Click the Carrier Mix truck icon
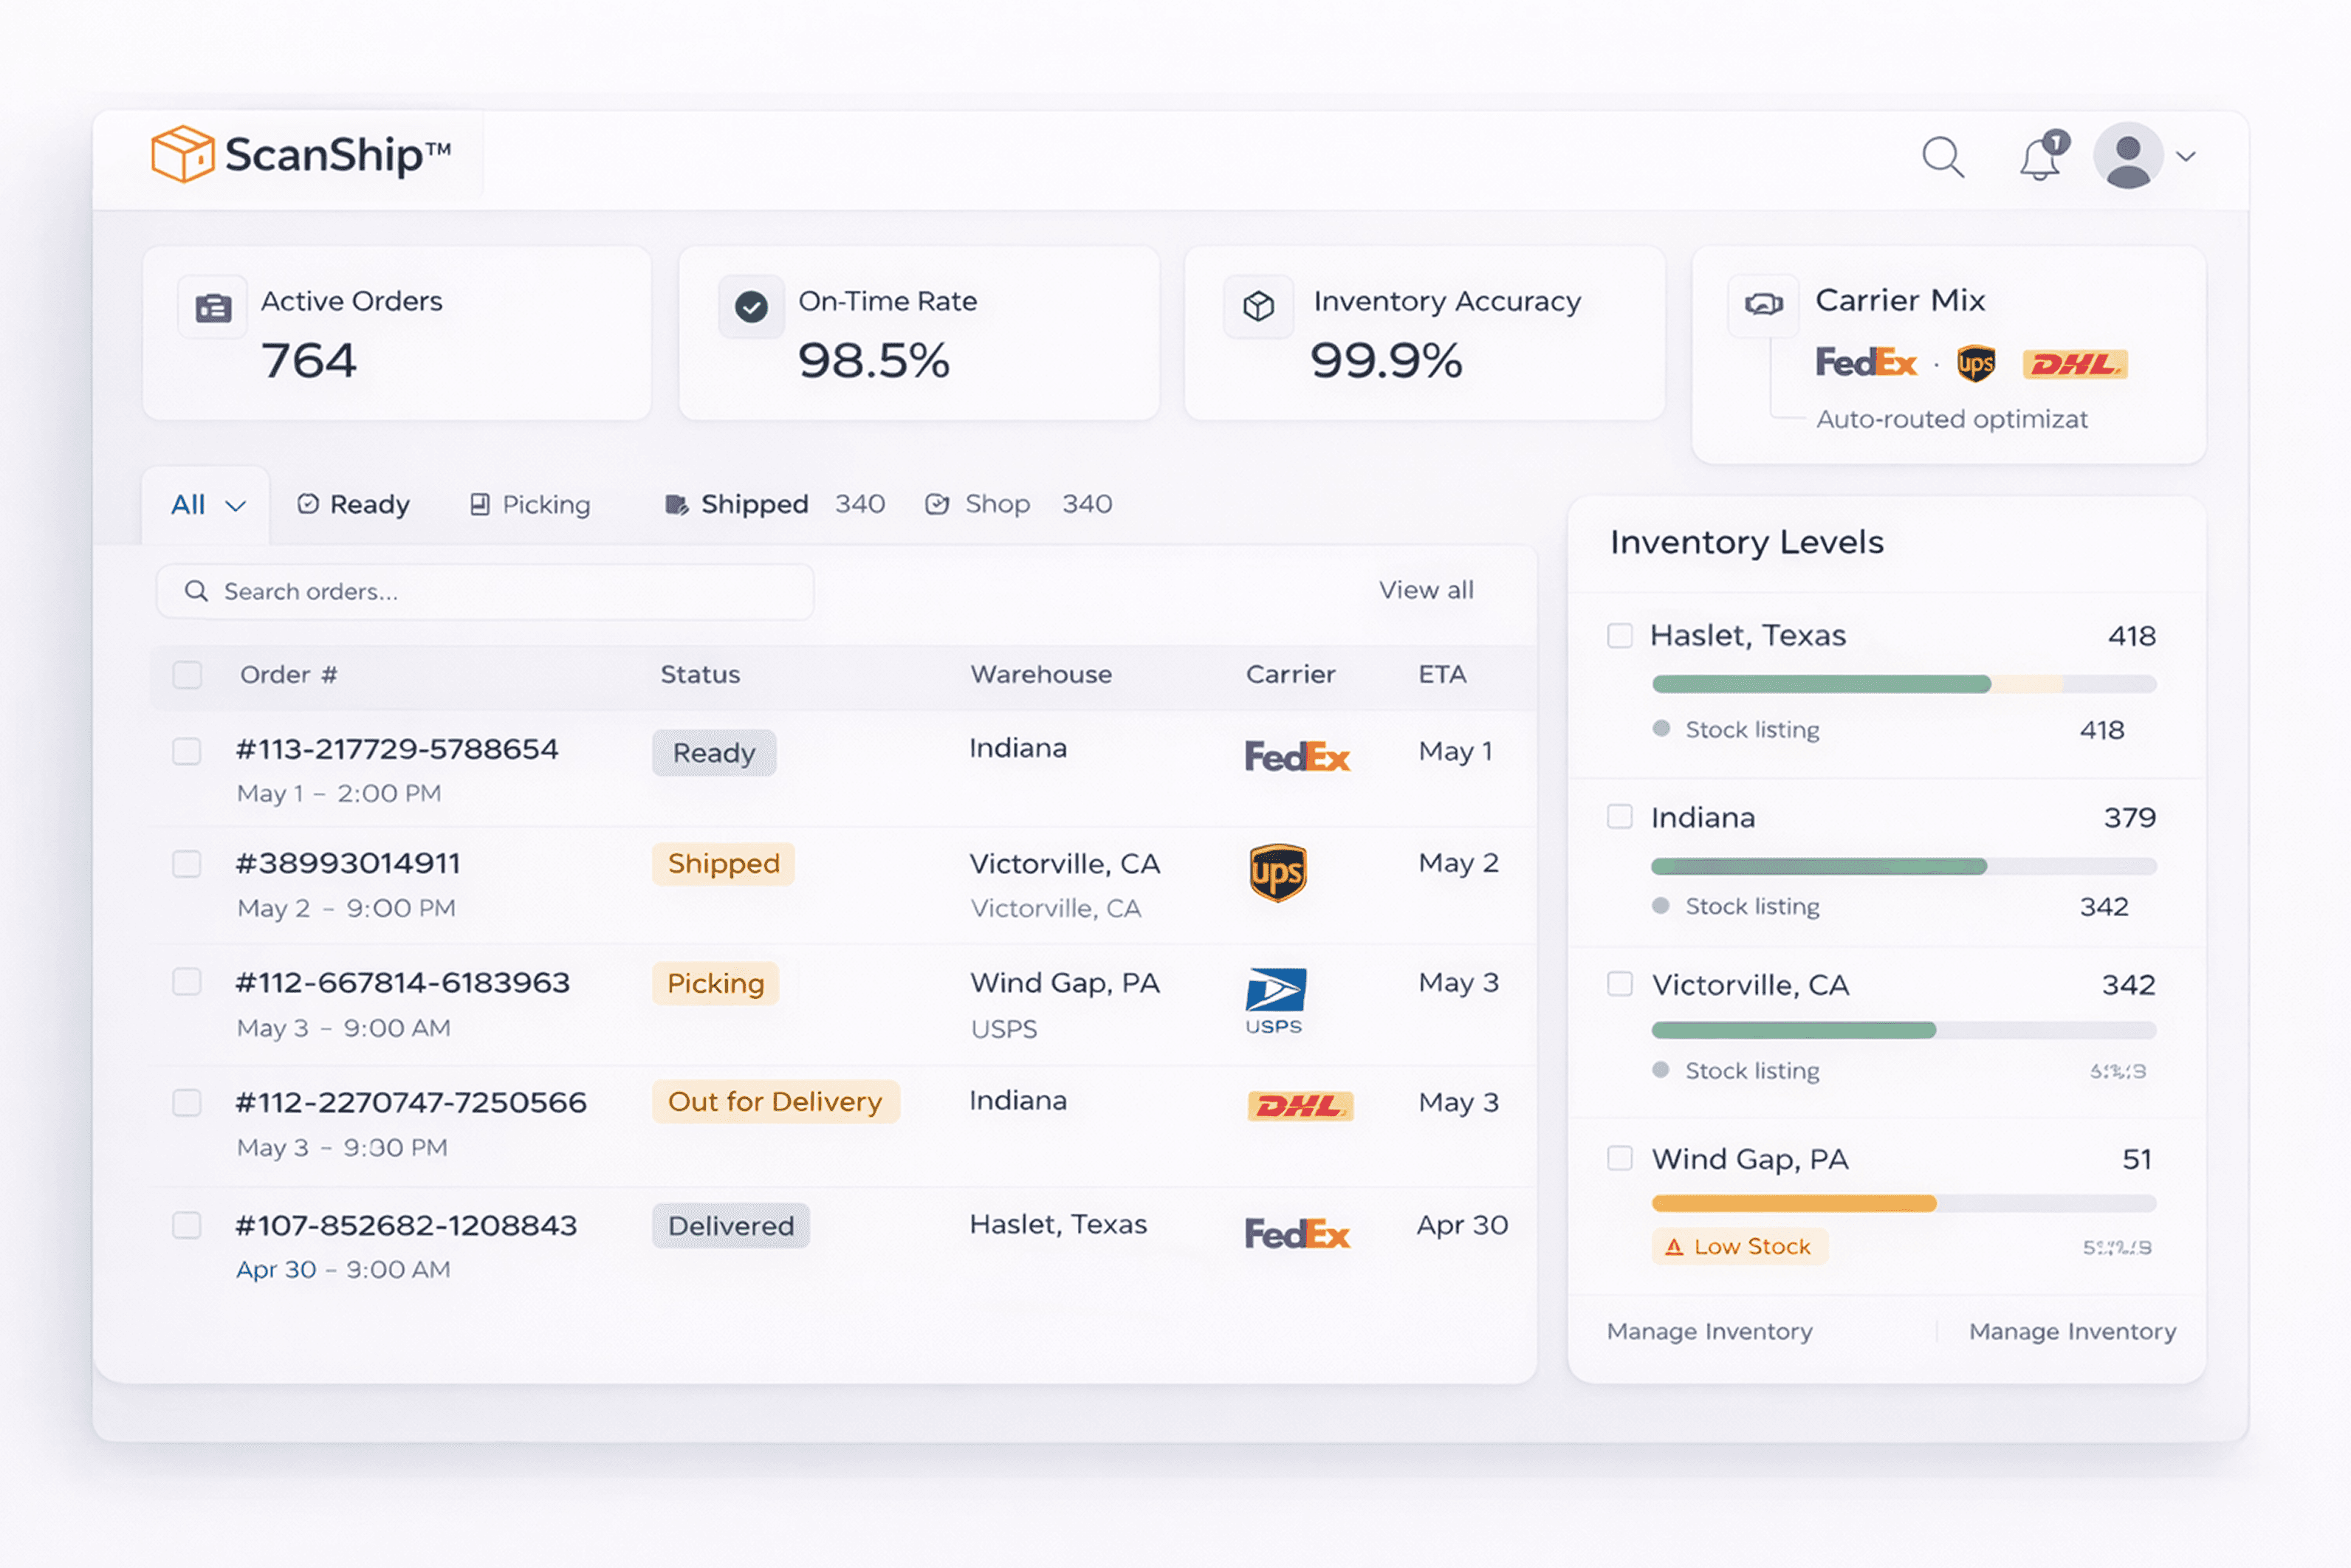The image size is (2351, 1568). click(1763, 304)
